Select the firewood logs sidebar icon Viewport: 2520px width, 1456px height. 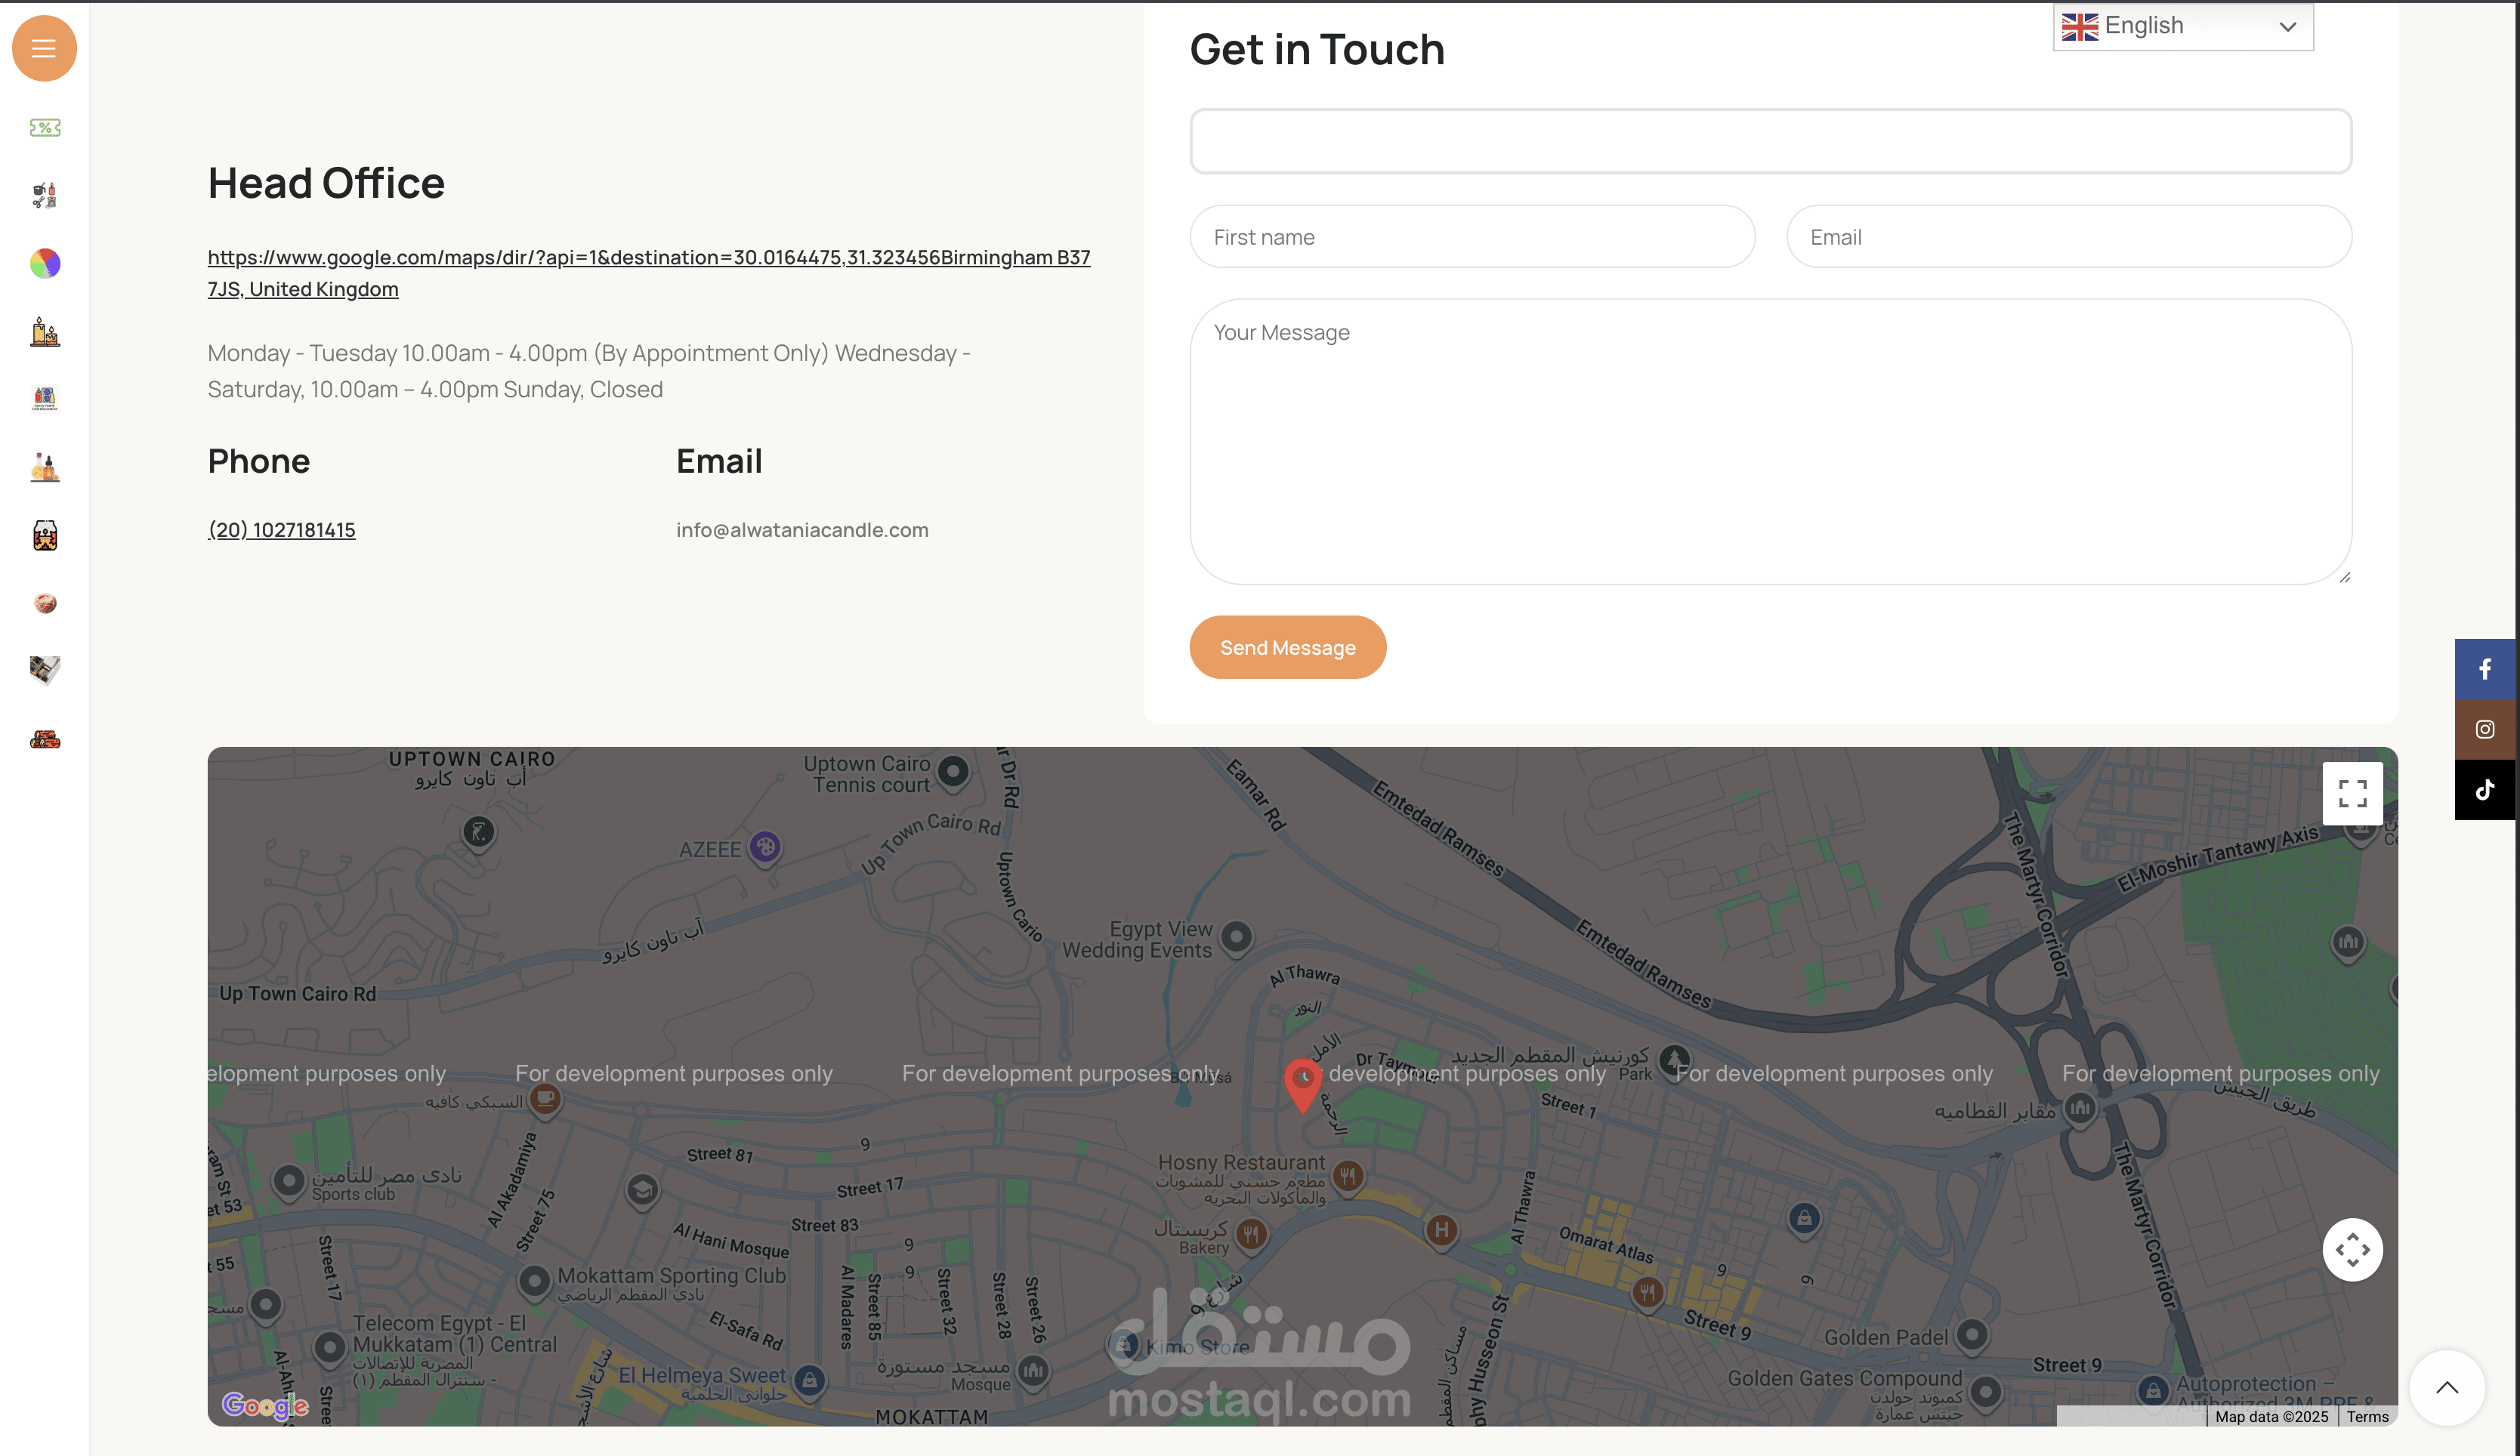(44, 739)
